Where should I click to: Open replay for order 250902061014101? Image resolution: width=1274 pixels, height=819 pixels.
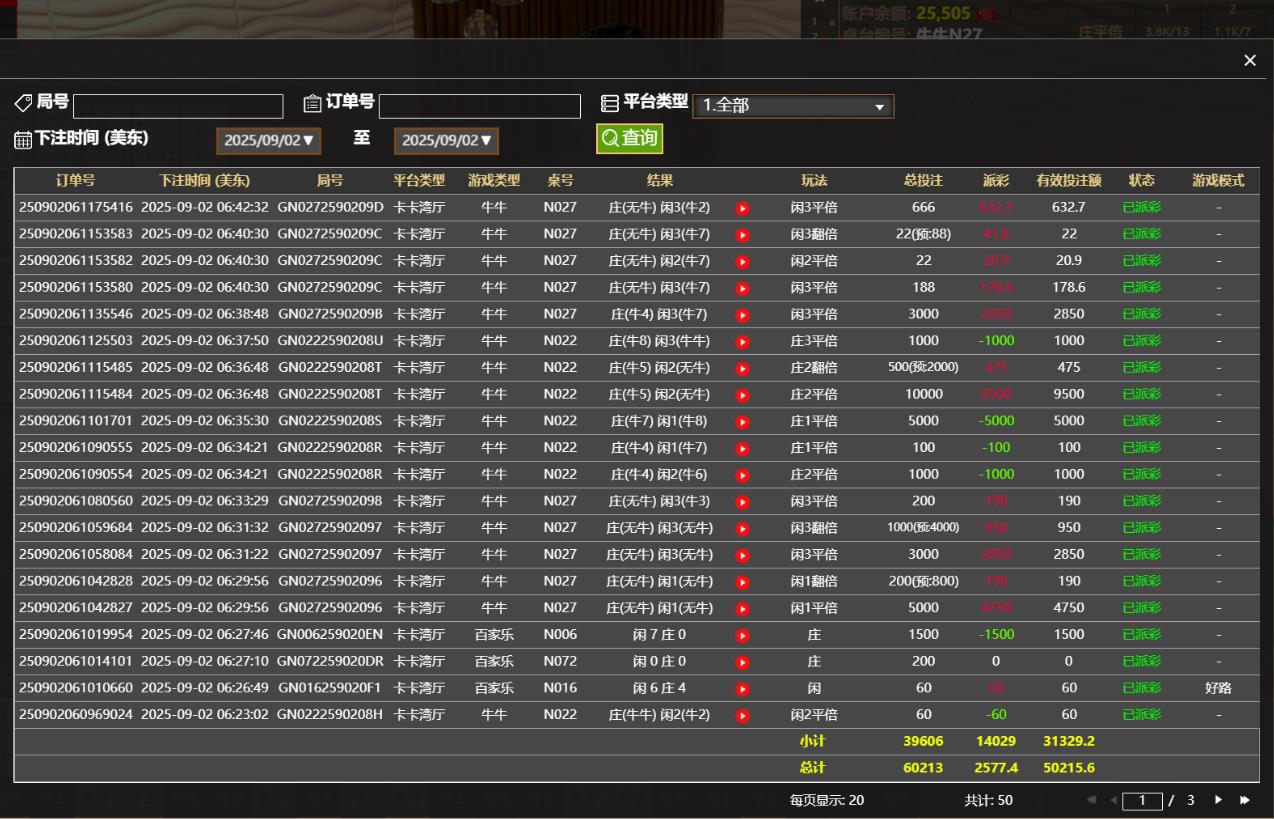pos(742,662)
